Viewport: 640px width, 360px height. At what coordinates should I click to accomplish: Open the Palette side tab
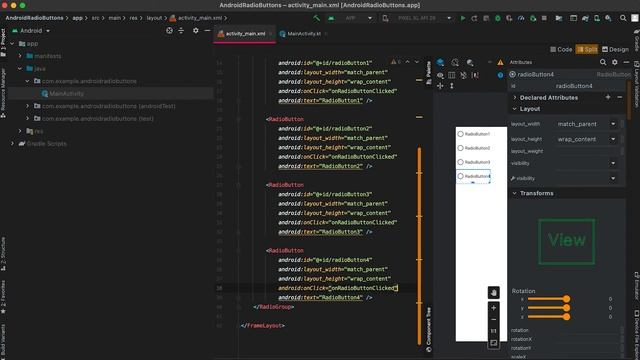pos(428,73)
